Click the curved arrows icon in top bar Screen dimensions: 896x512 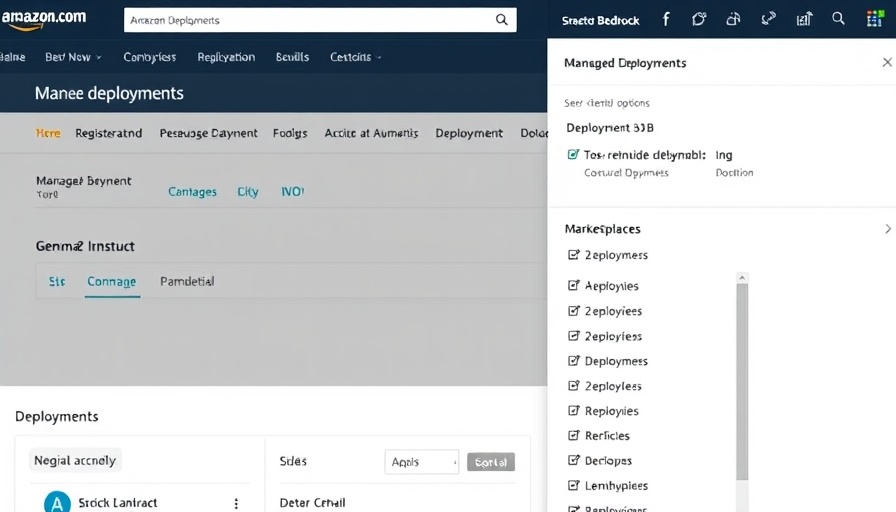coord(769,19)
